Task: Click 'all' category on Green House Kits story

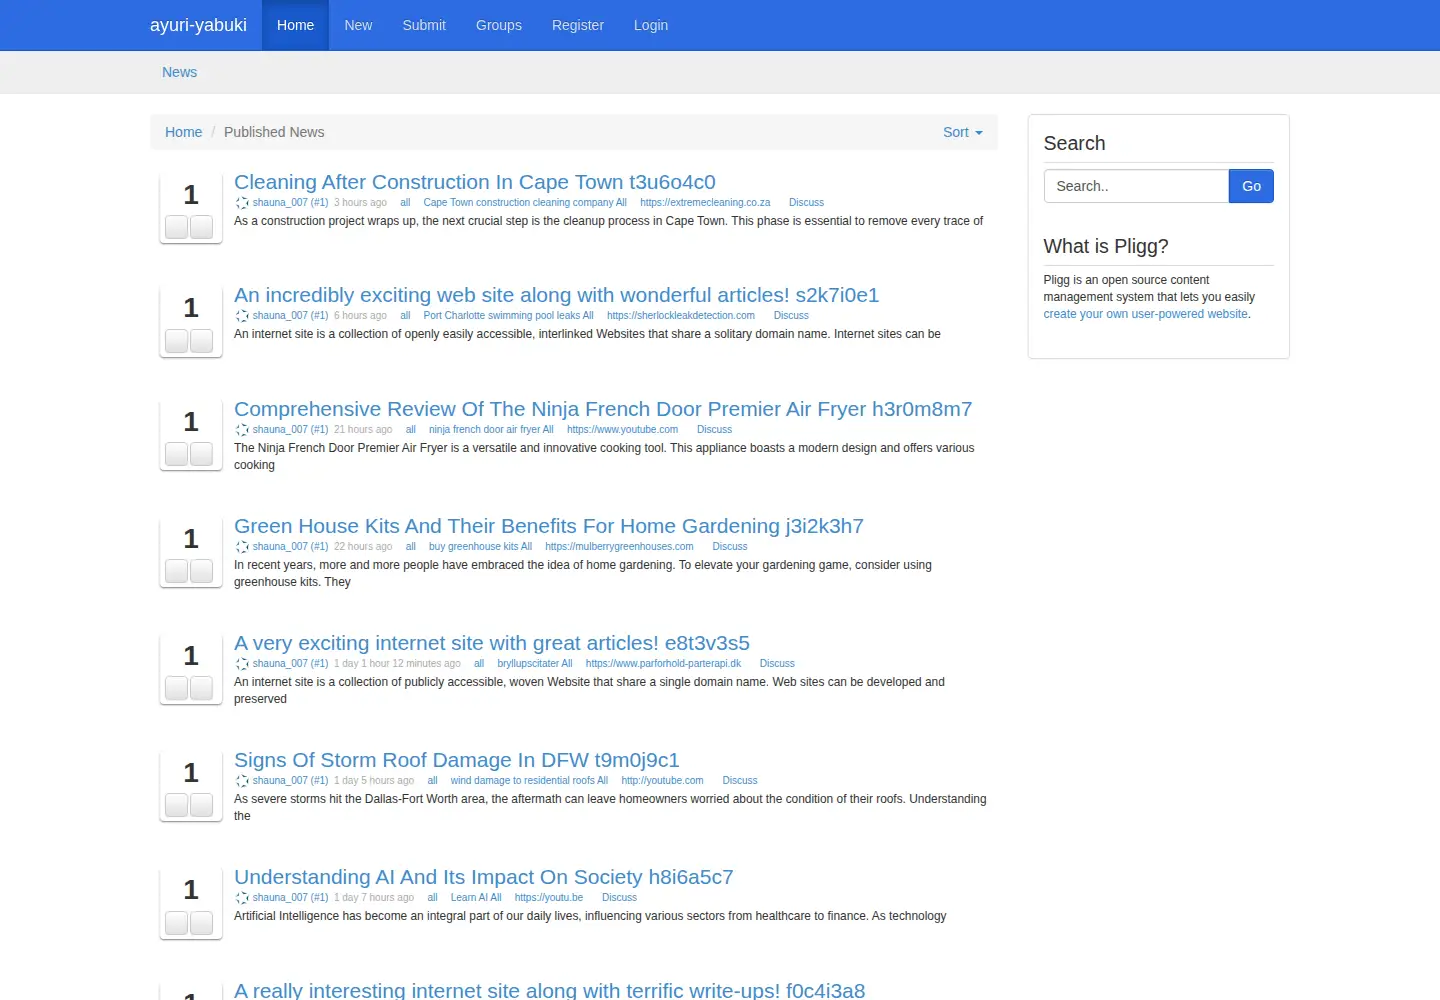Action: [x=410, y=547]
